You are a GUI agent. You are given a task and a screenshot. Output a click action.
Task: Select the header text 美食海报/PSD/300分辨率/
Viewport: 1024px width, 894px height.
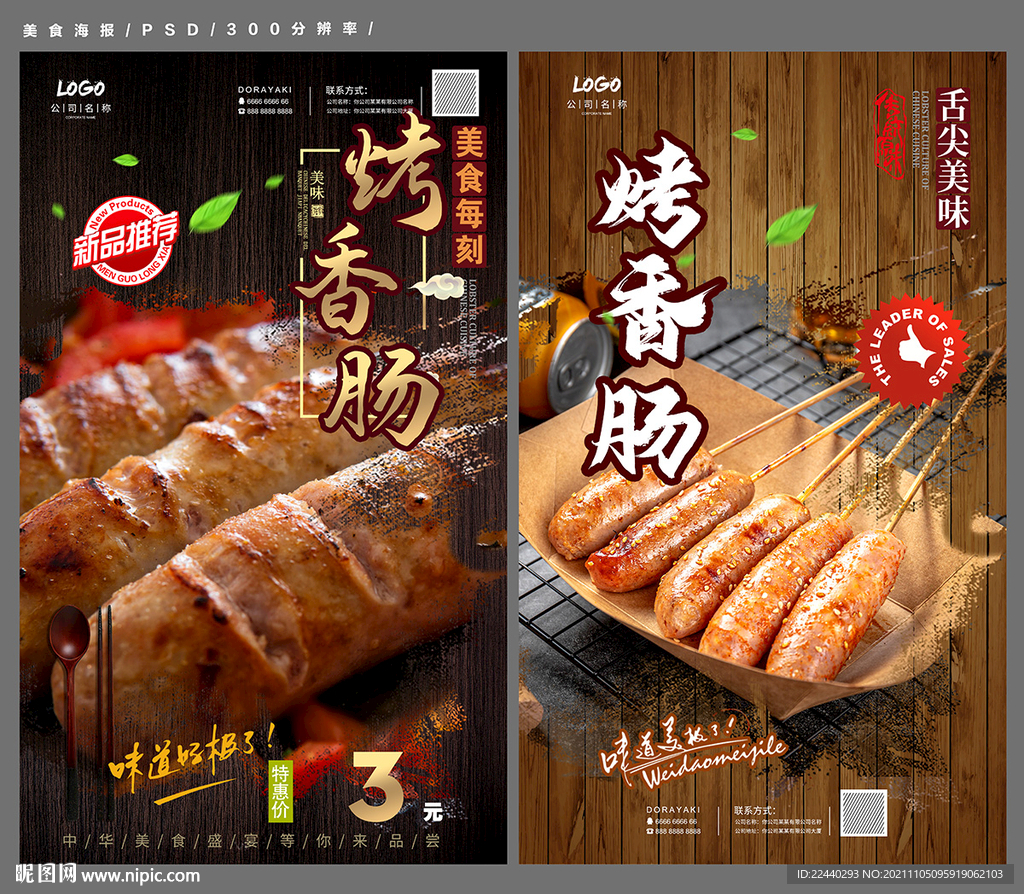tap(198, 29)
